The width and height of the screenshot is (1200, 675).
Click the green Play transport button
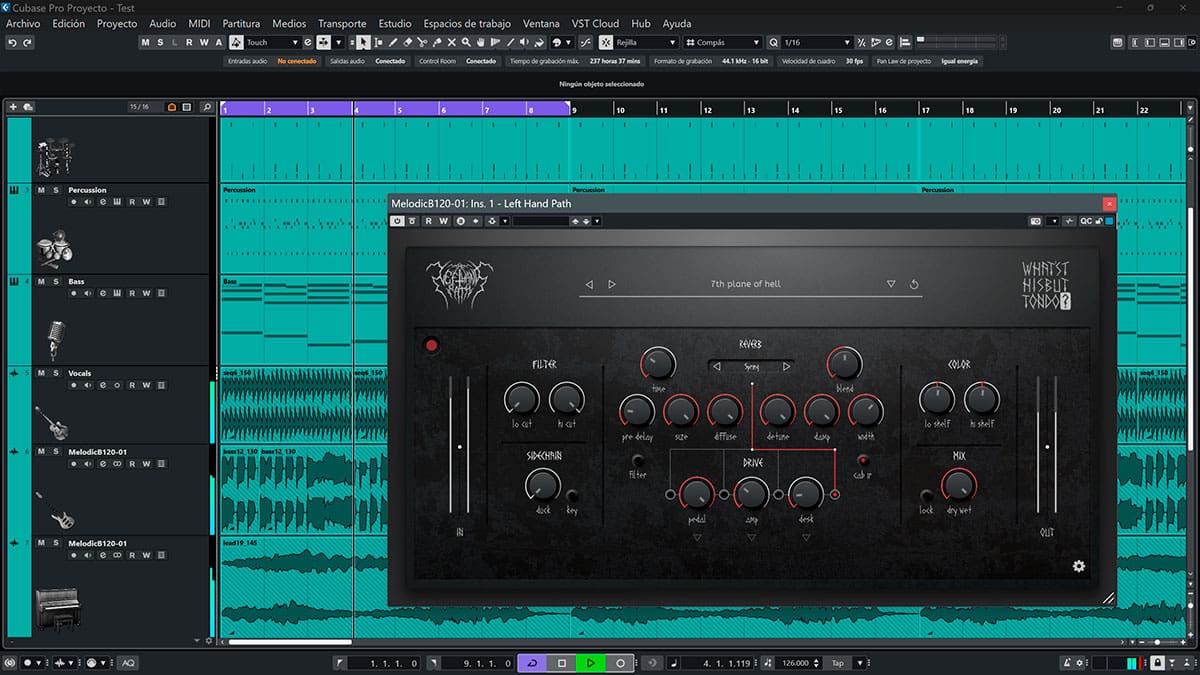coord(591,663)
